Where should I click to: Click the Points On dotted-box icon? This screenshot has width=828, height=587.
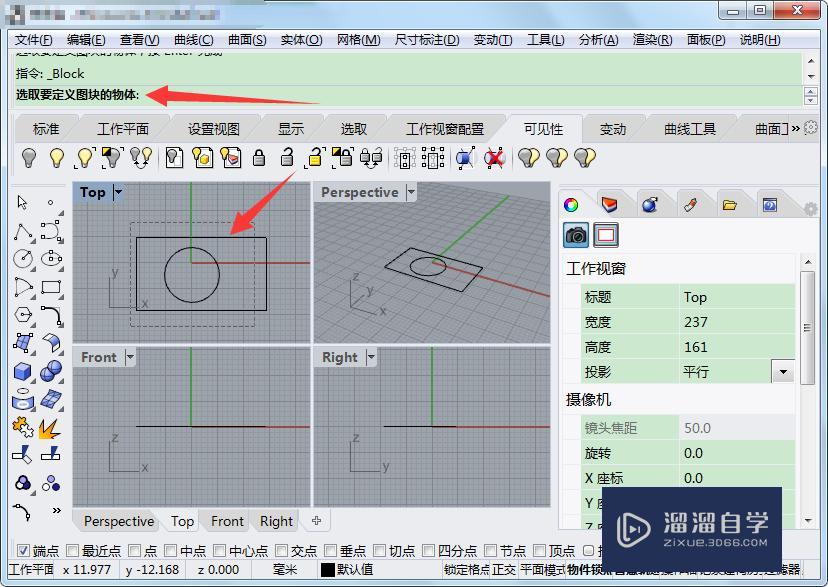tap(404, 158)
